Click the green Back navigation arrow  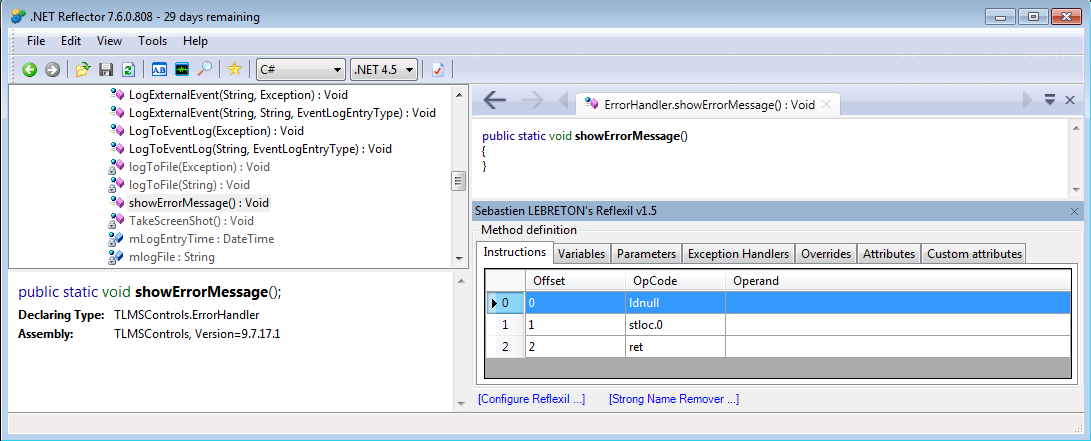click(30, 70)
